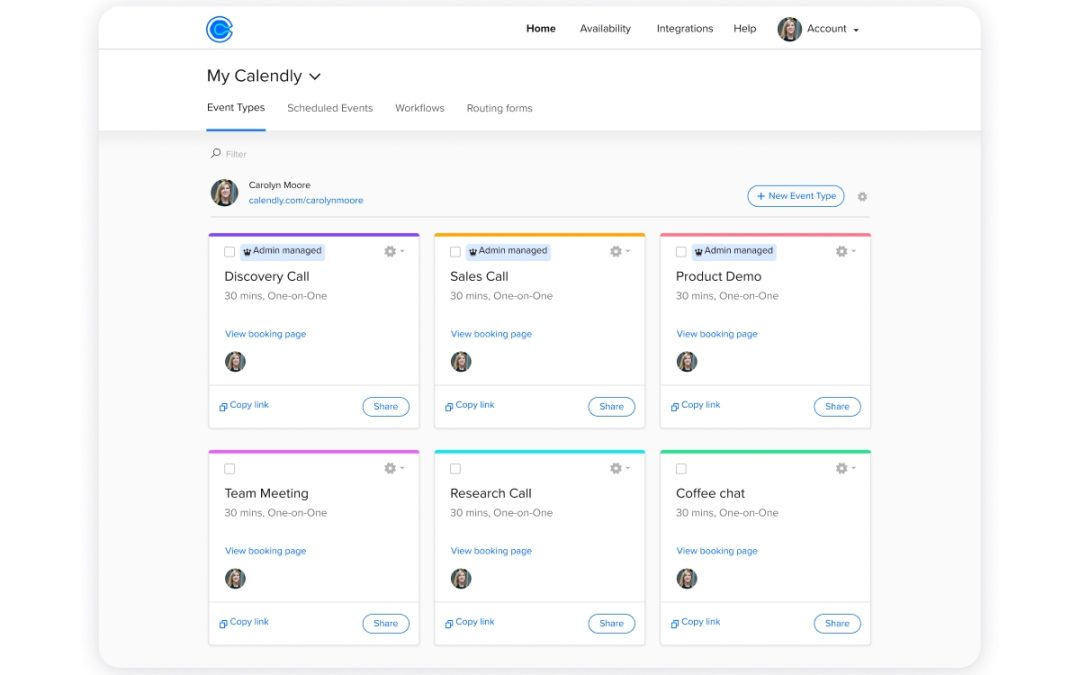This screenshot has width=1080, height=675.
Task: Expand the Account dropdown arrow
Action: pyautogui.click(x=856, y=30)
